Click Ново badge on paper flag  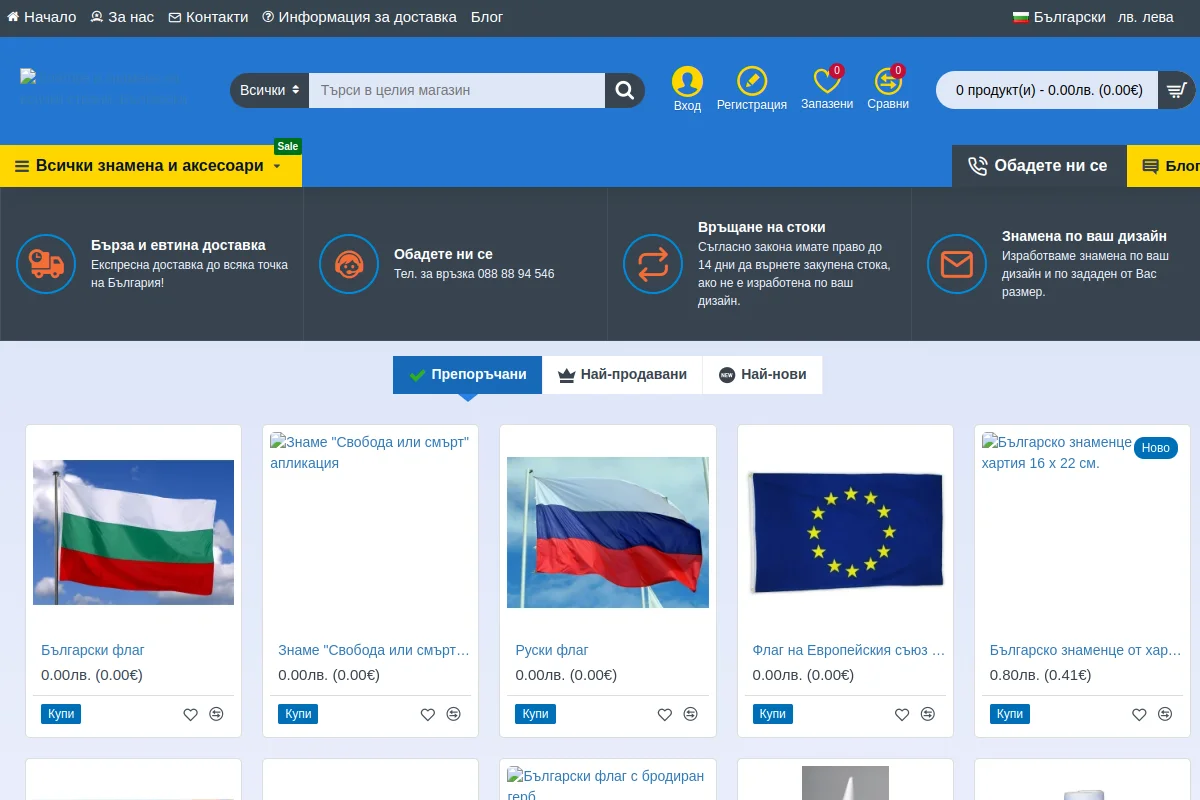point(1155,448)
